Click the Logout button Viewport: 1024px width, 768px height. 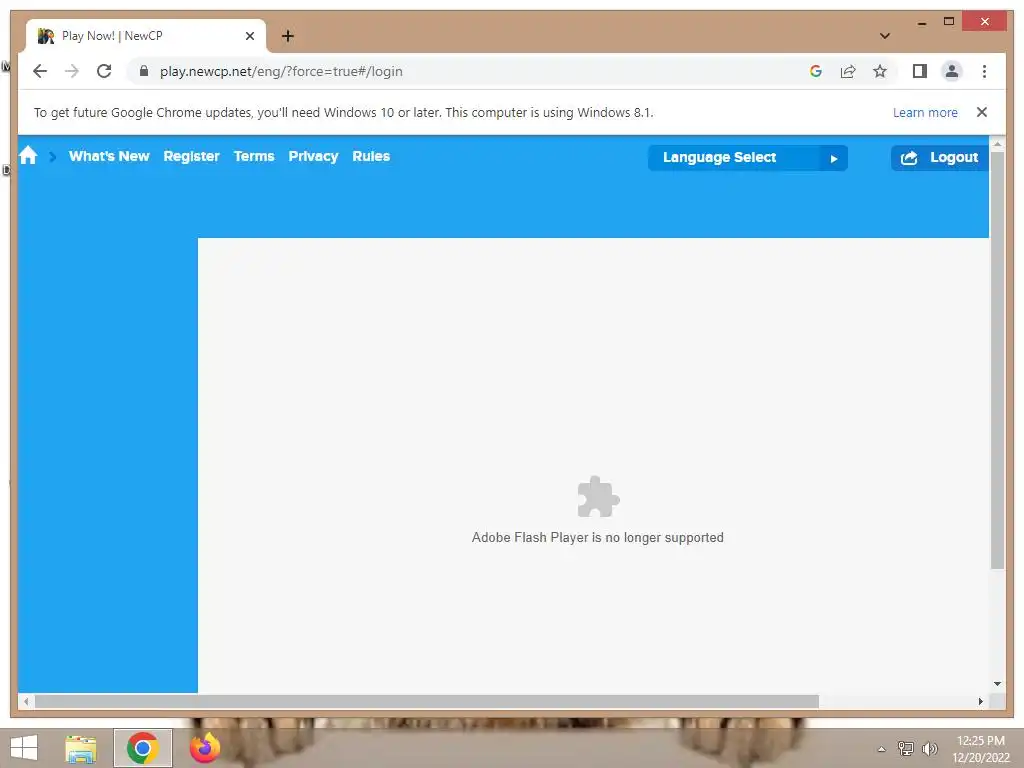coord(939,158)
